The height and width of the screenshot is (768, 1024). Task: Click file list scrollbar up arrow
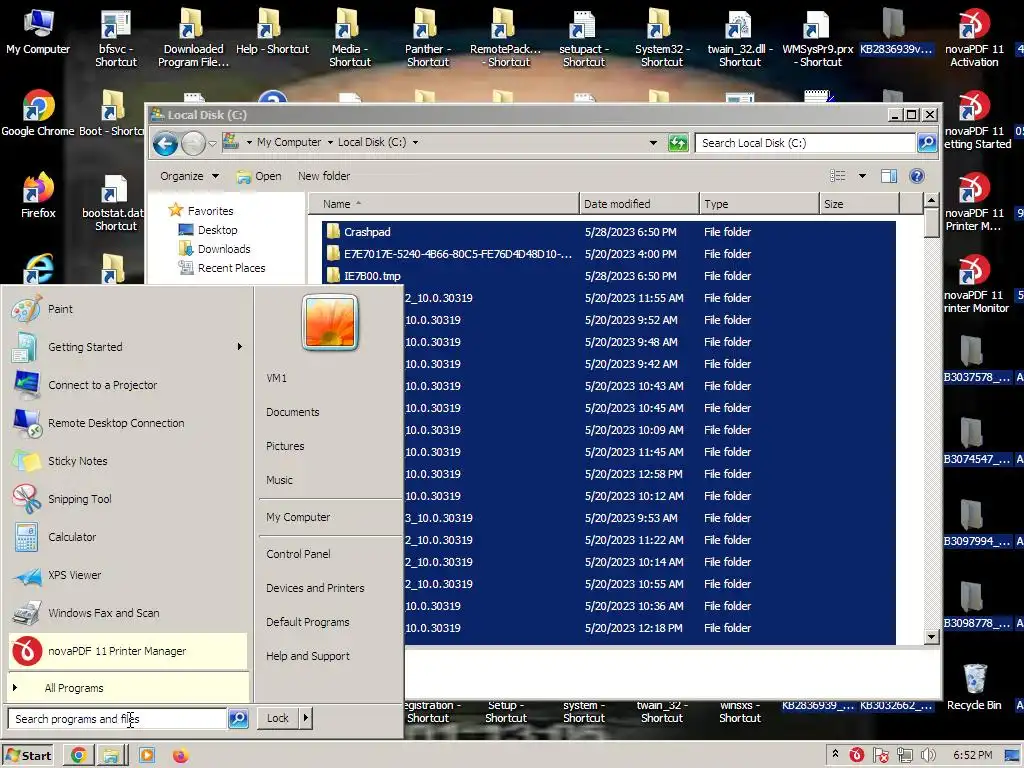(932, 200)
